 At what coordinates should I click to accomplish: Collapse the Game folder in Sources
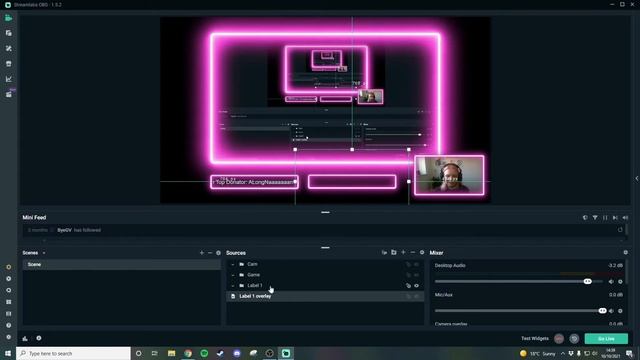coord(233,275)
